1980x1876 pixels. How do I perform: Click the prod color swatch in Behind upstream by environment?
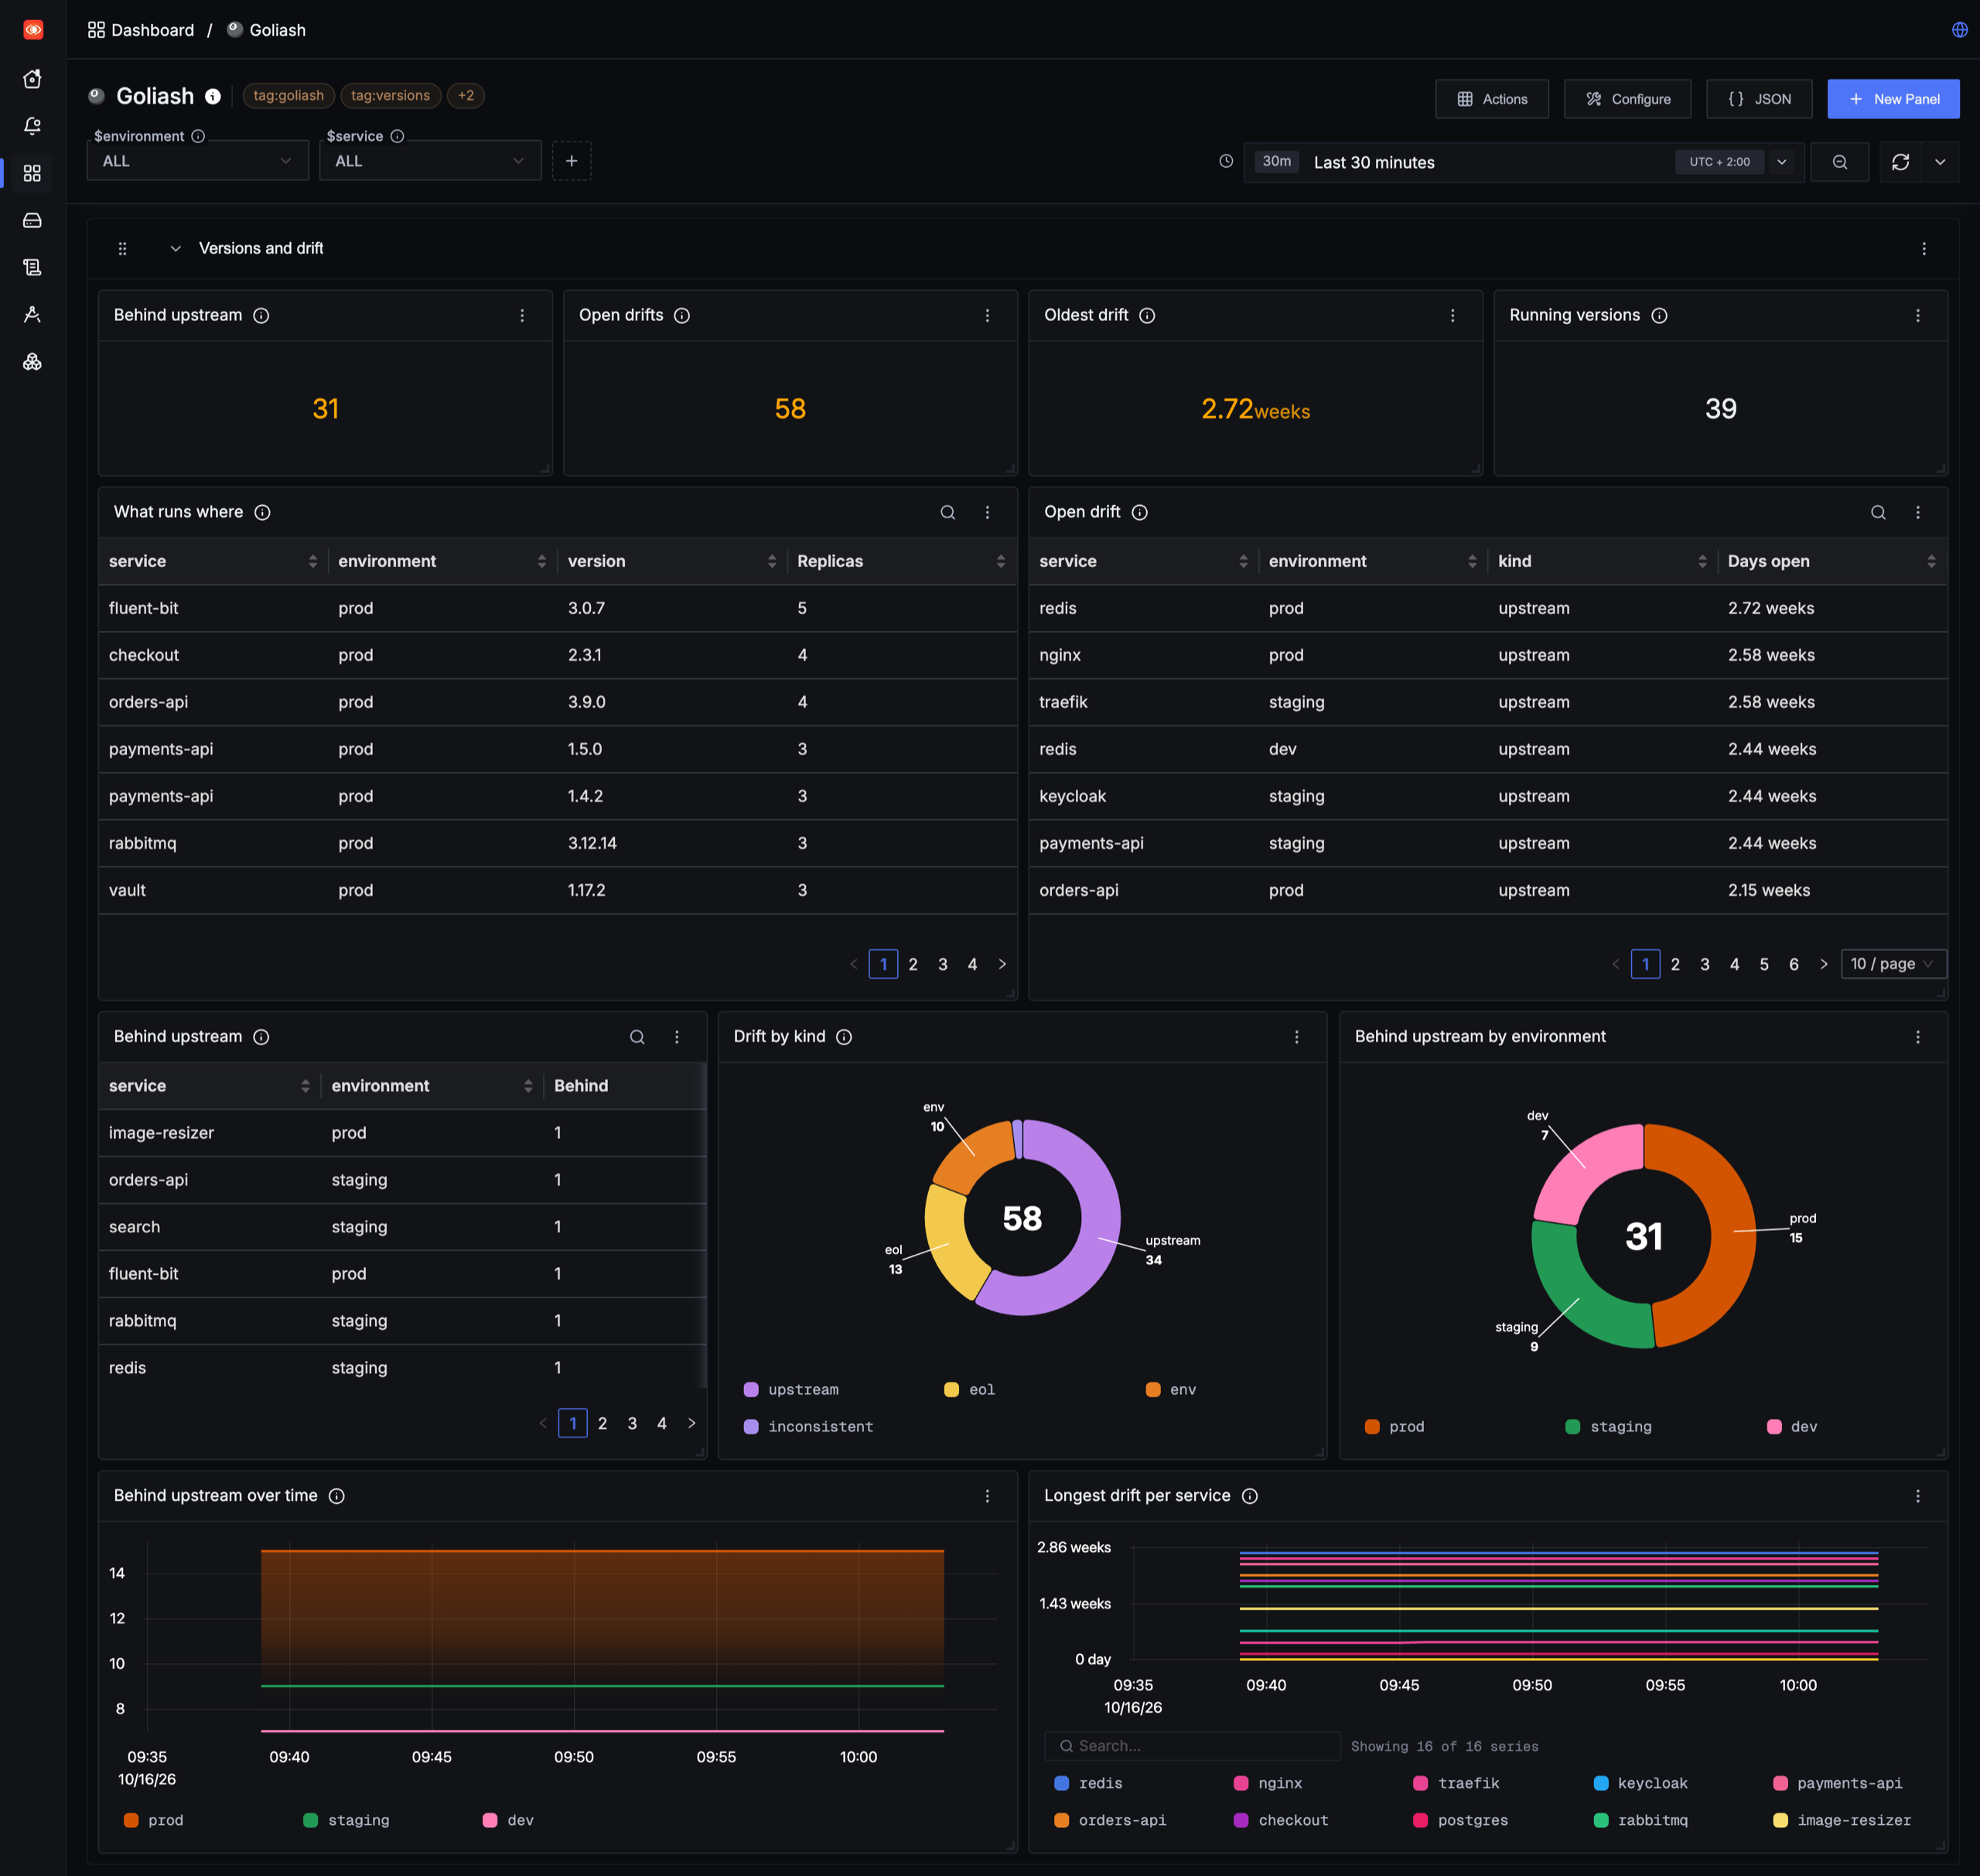click(1371, 1427)
